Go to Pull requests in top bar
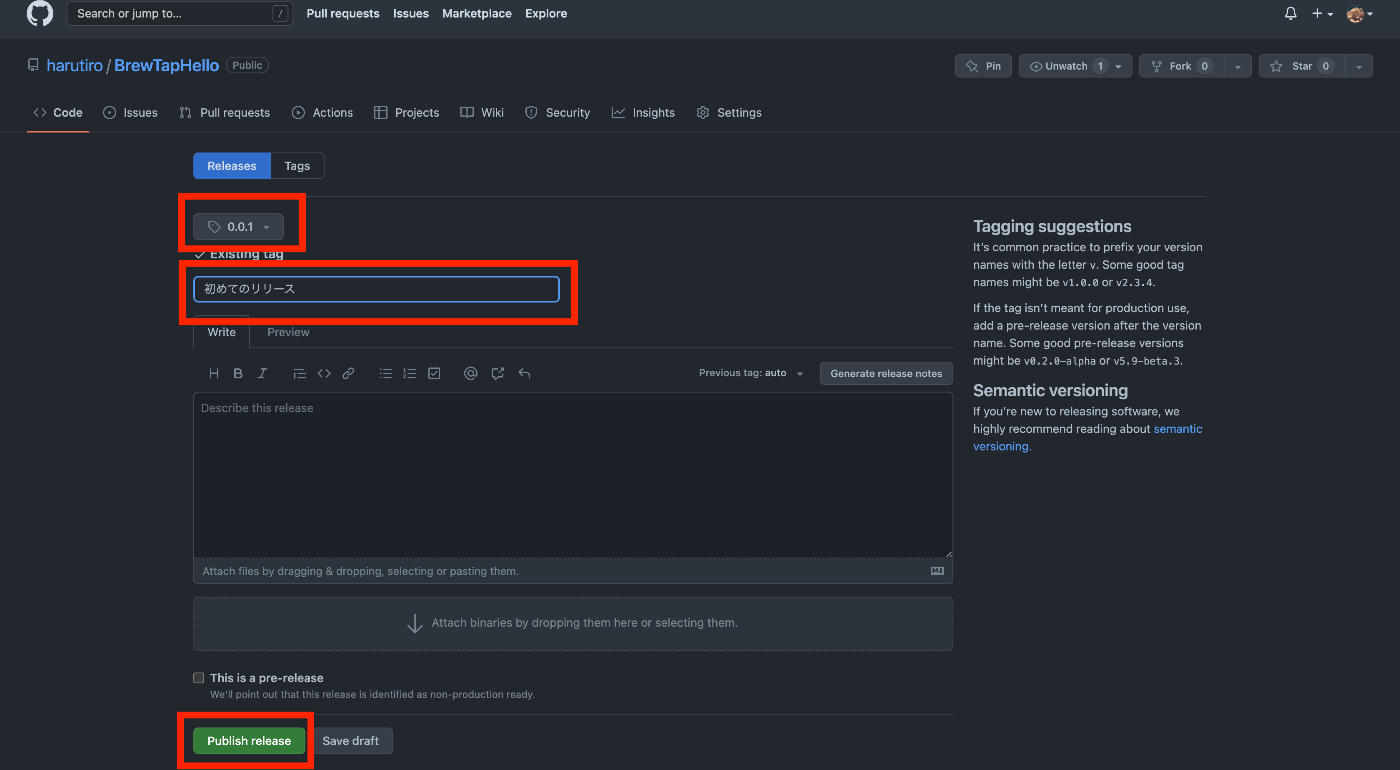 tap(343, 13)
